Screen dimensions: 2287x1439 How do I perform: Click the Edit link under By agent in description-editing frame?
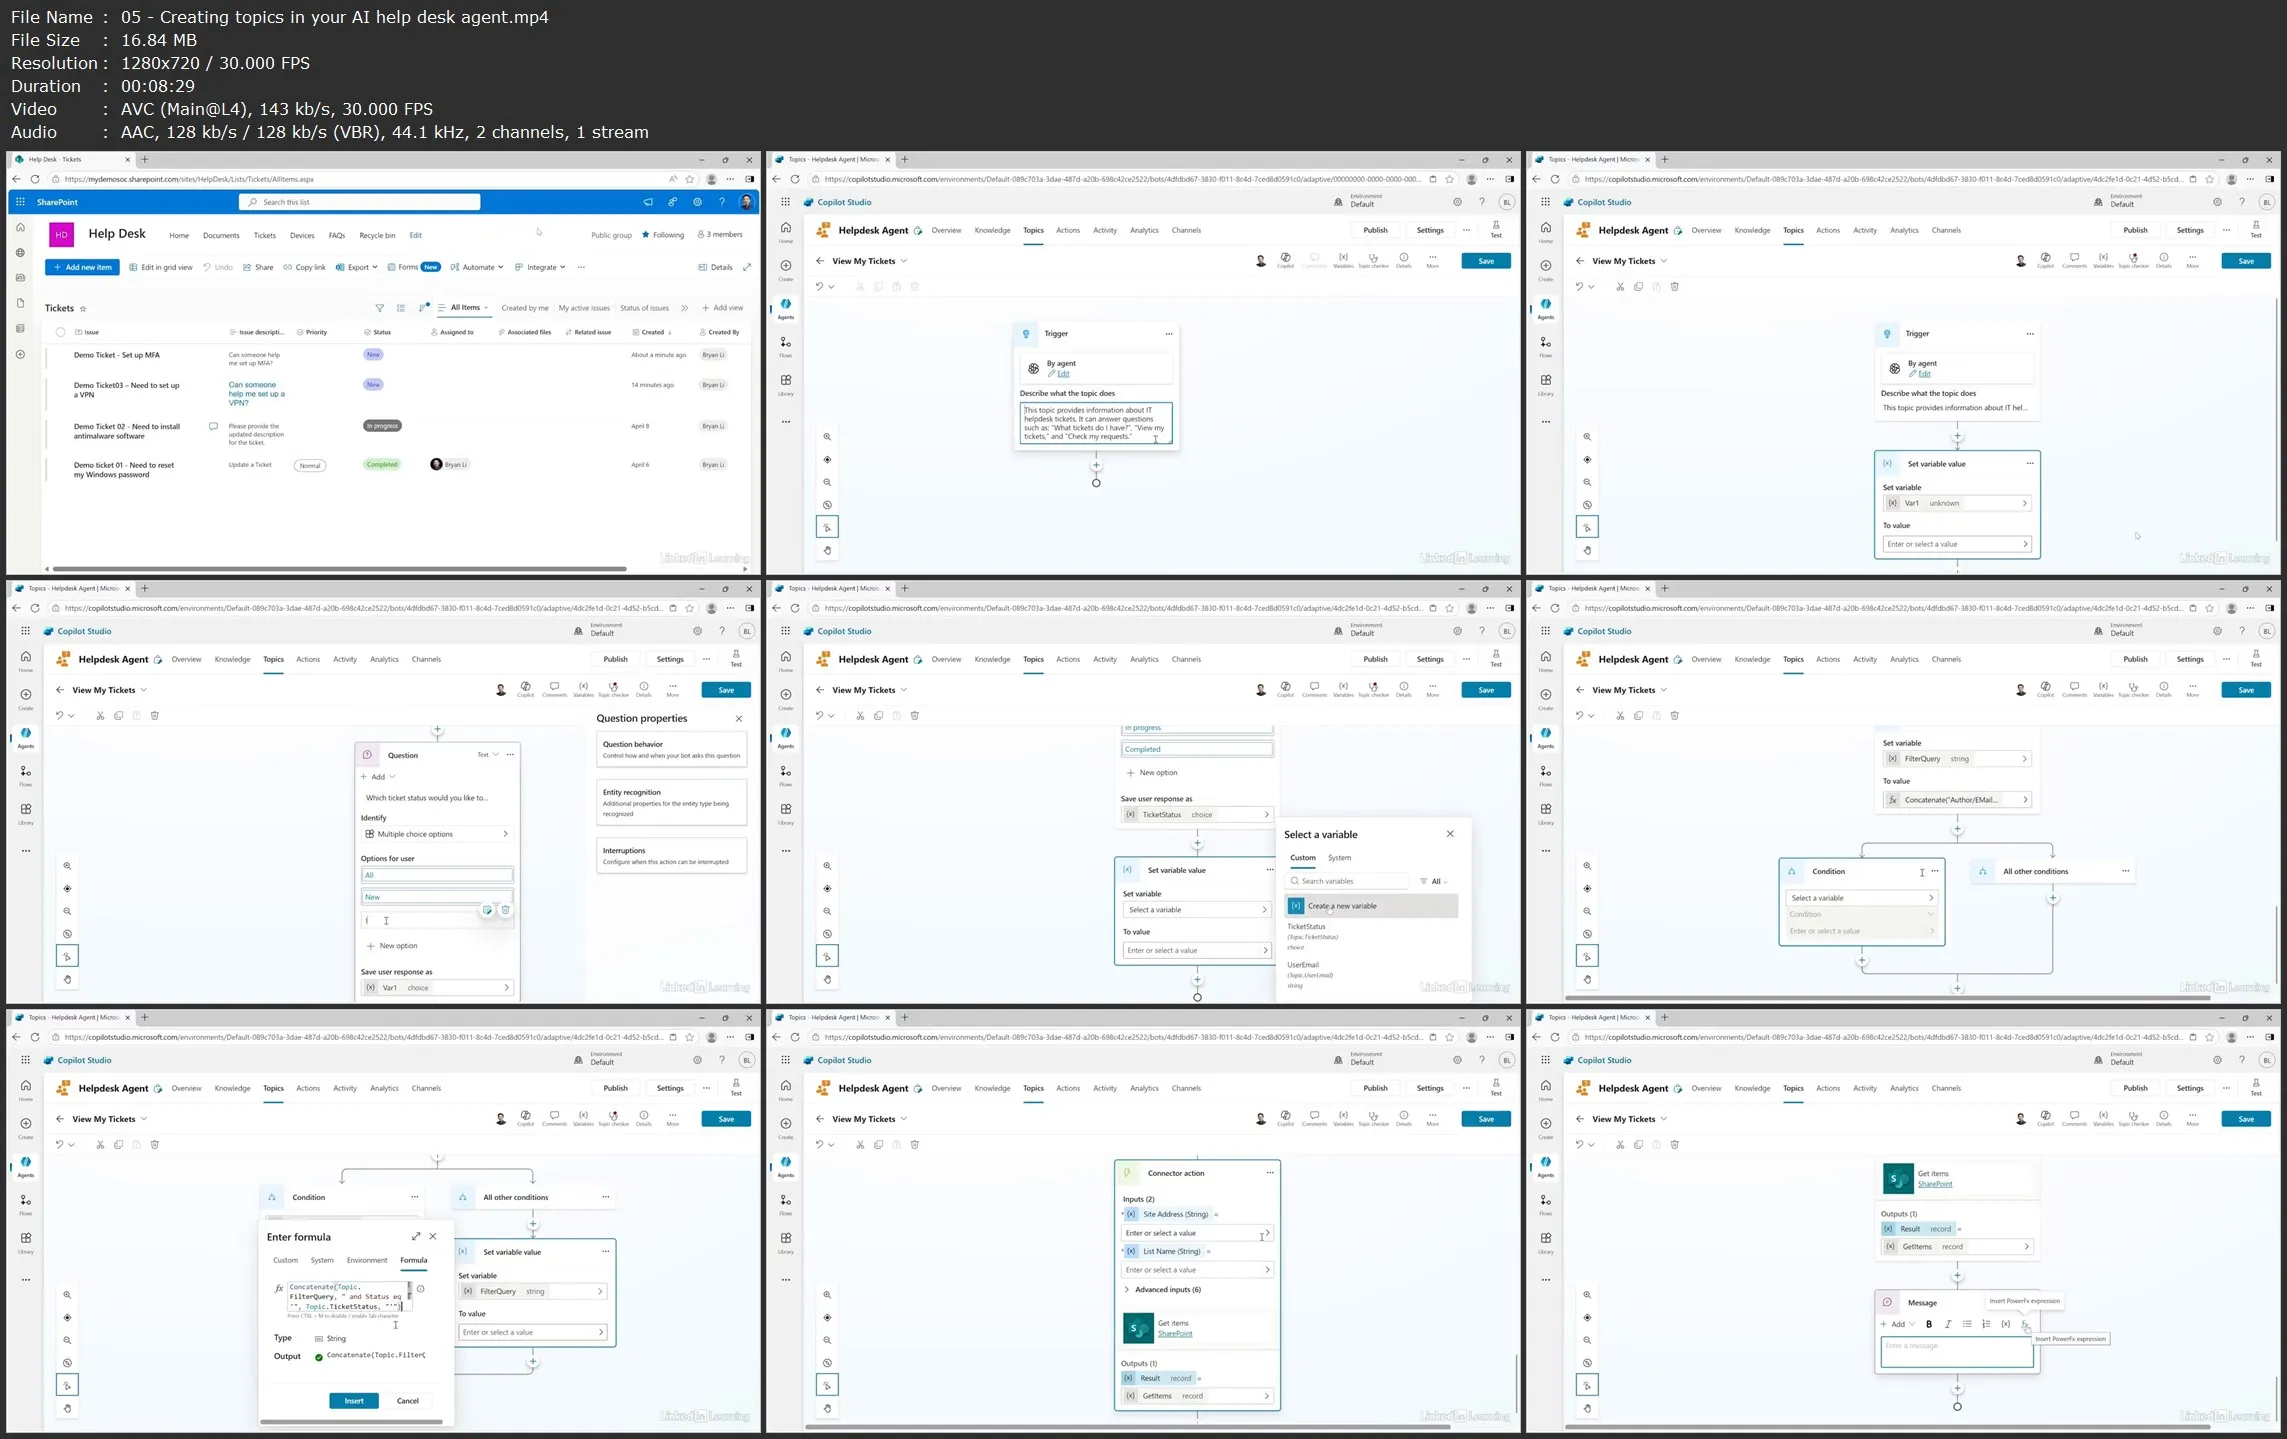pos(1063,374)
